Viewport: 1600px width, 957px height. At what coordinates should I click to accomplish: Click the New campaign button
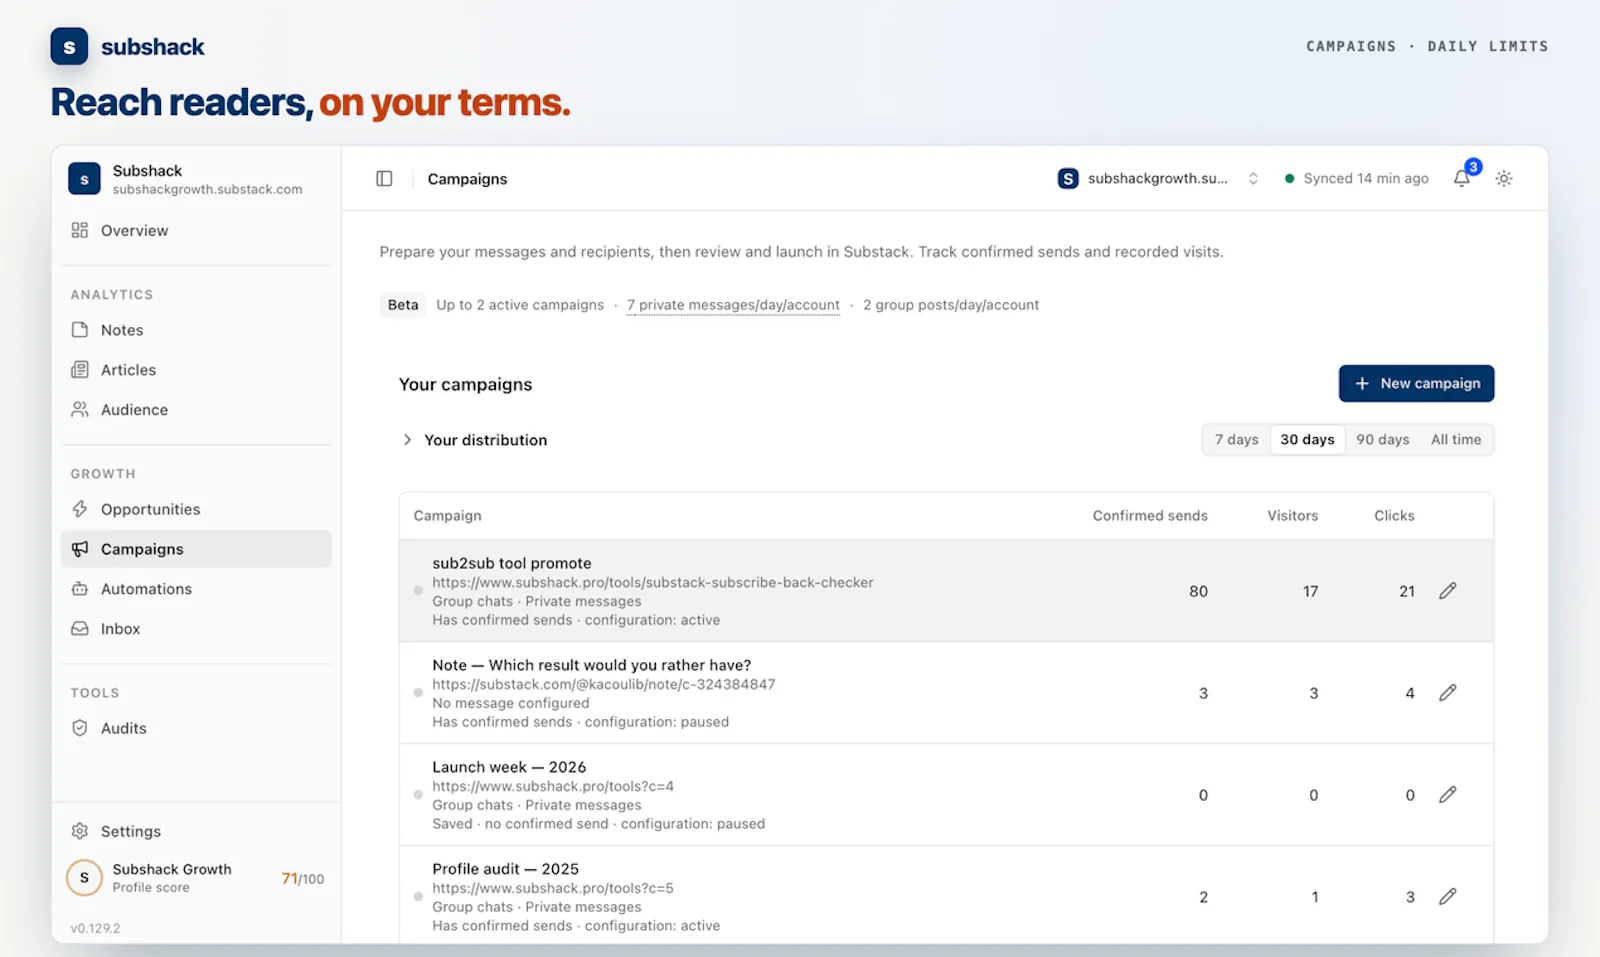tap(1416, 383)
